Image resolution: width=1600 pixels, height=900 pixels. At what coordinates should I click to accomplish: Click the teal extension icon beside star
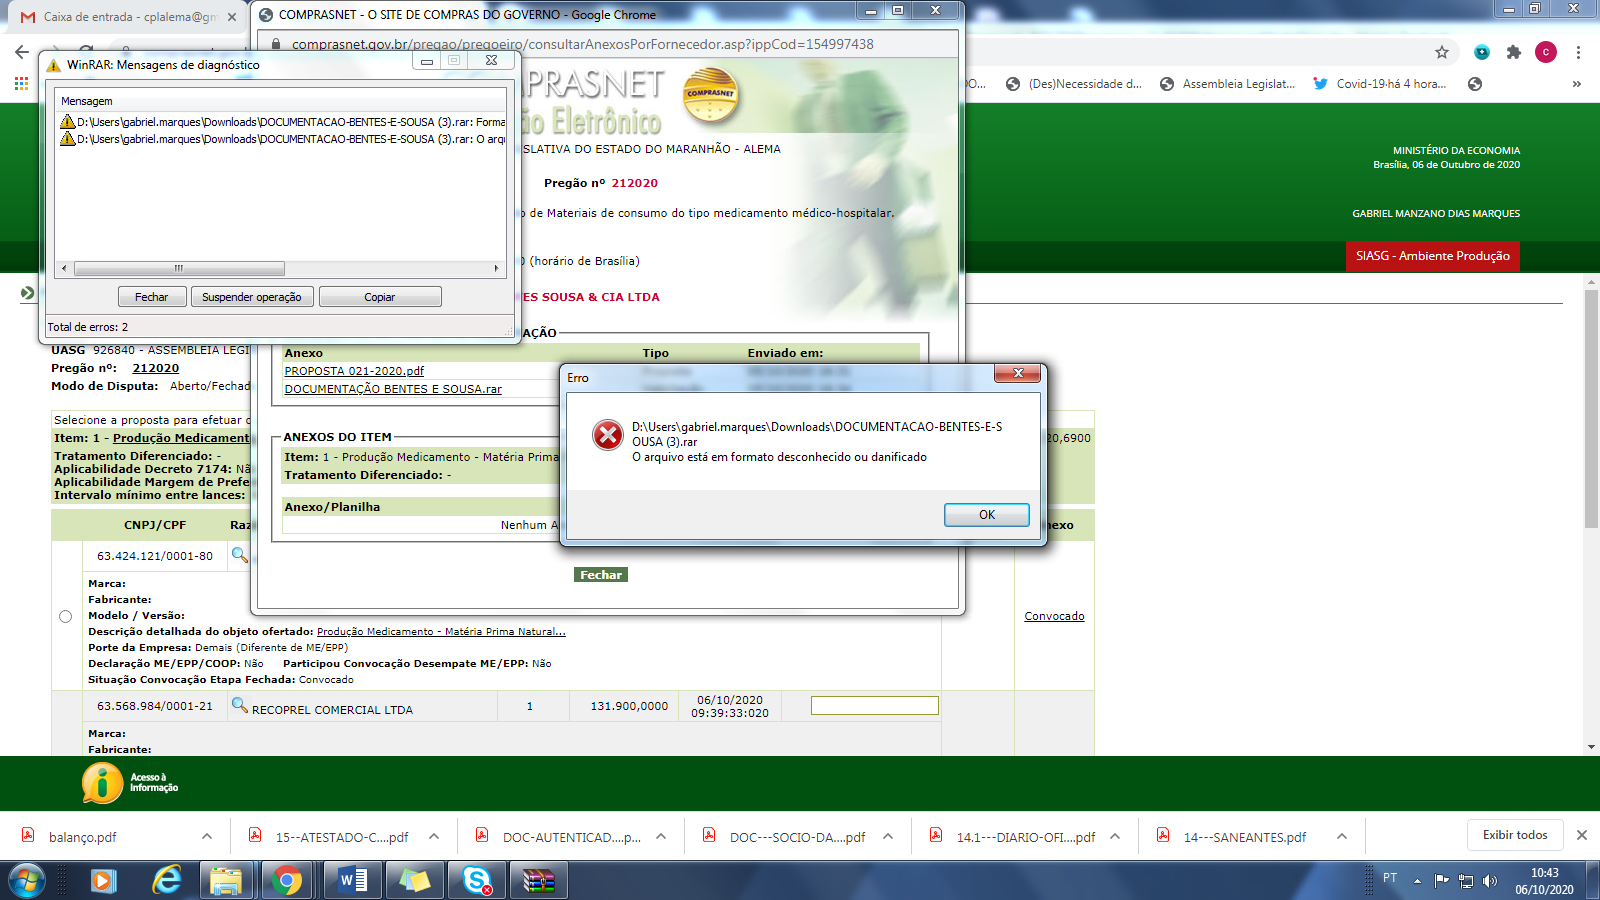[x=1482, y=52]
